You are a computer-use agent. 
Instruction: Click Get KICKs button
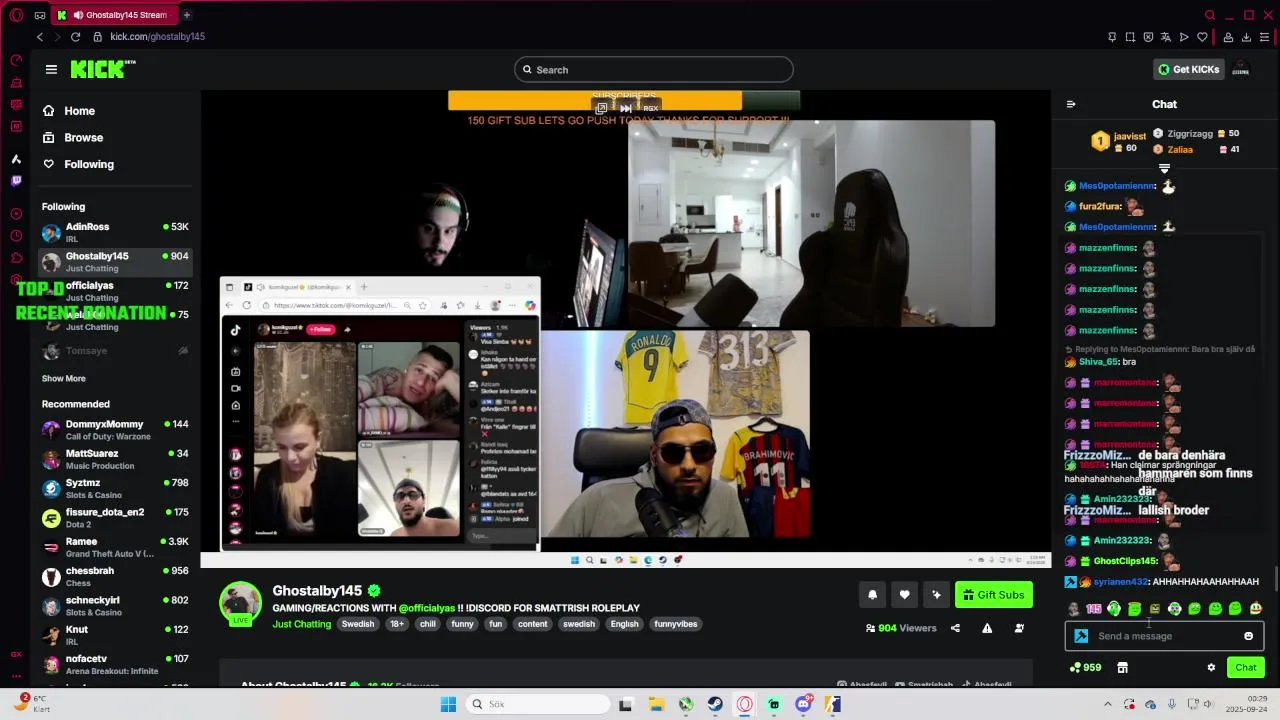click(1189, 69)
